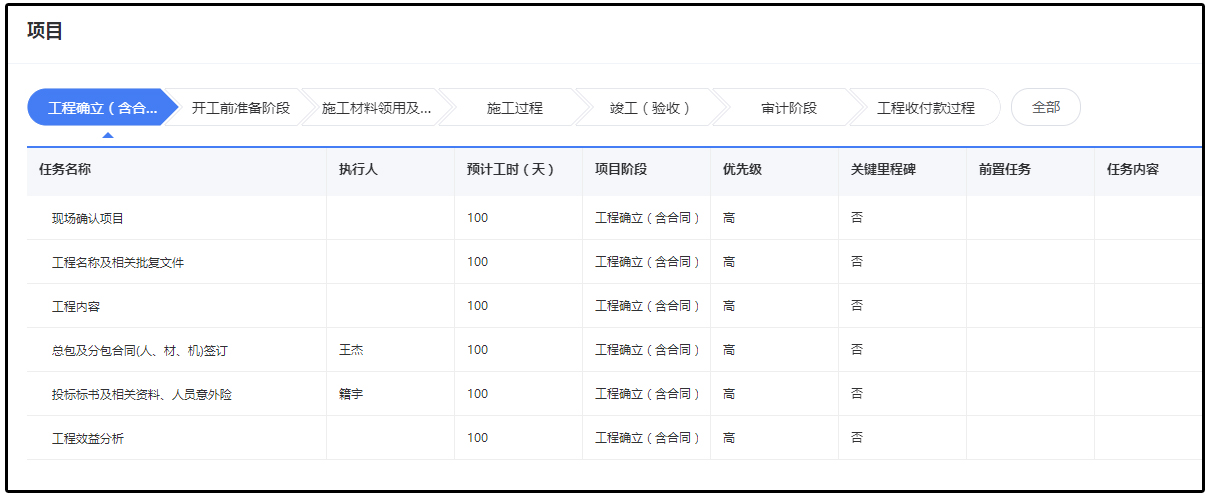Open the 现场确认项目 task row
Image resolution: width=1213 pixels, height=501 pixels.
[x=88, y=218]
